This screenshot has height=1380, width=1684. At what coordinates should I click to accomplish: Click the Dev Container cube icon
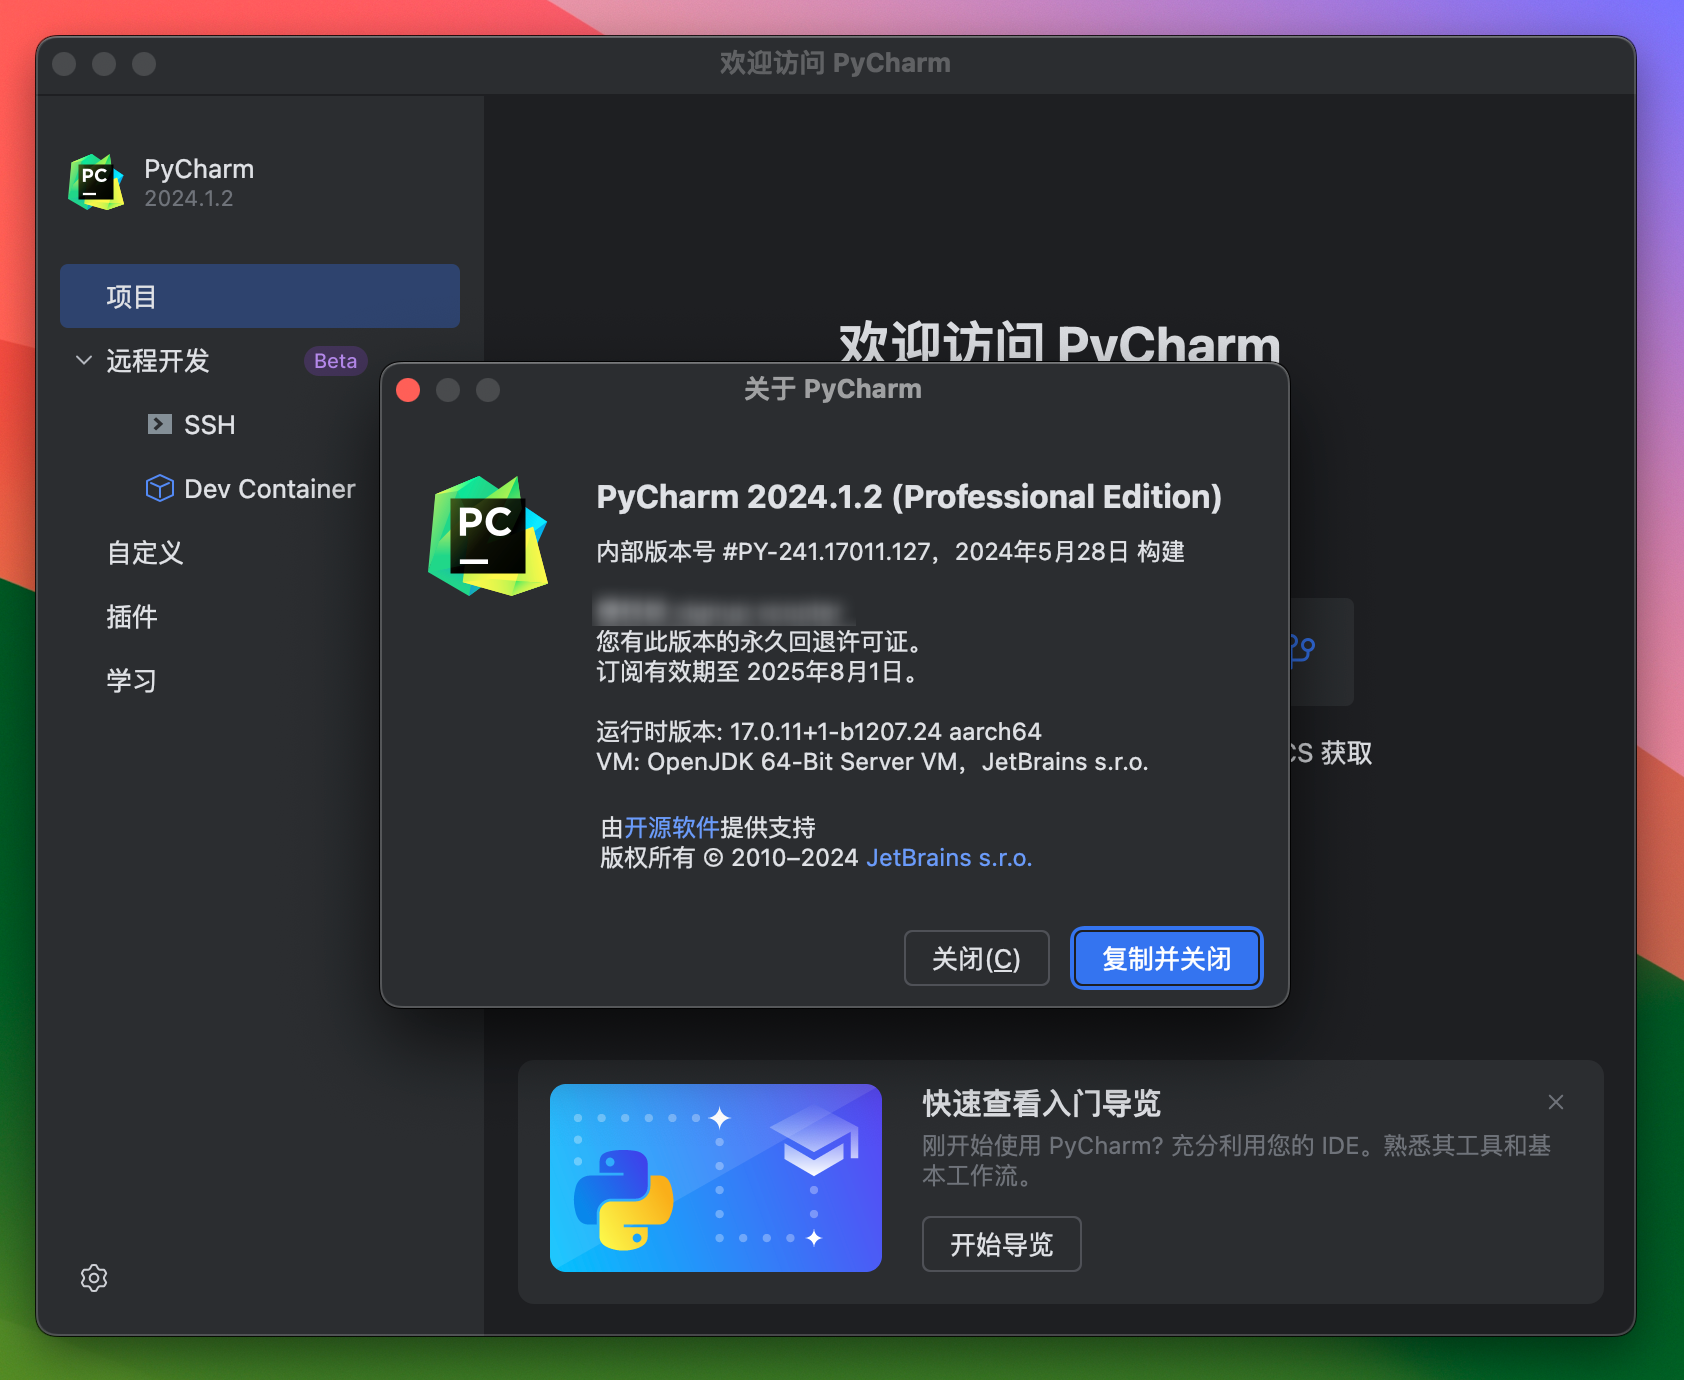point(159,488)
